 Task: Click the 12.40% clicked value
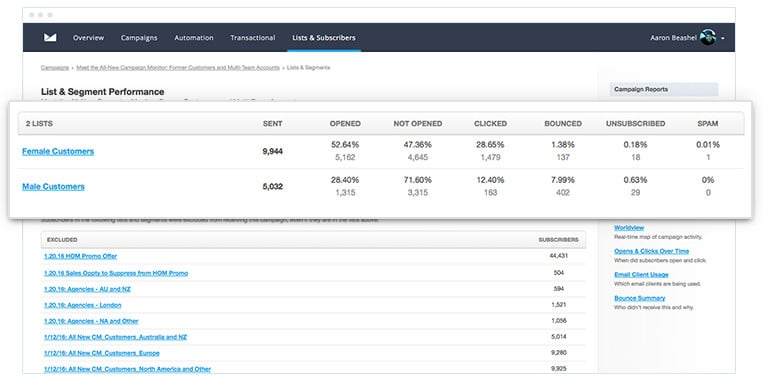tap(490, 180)
